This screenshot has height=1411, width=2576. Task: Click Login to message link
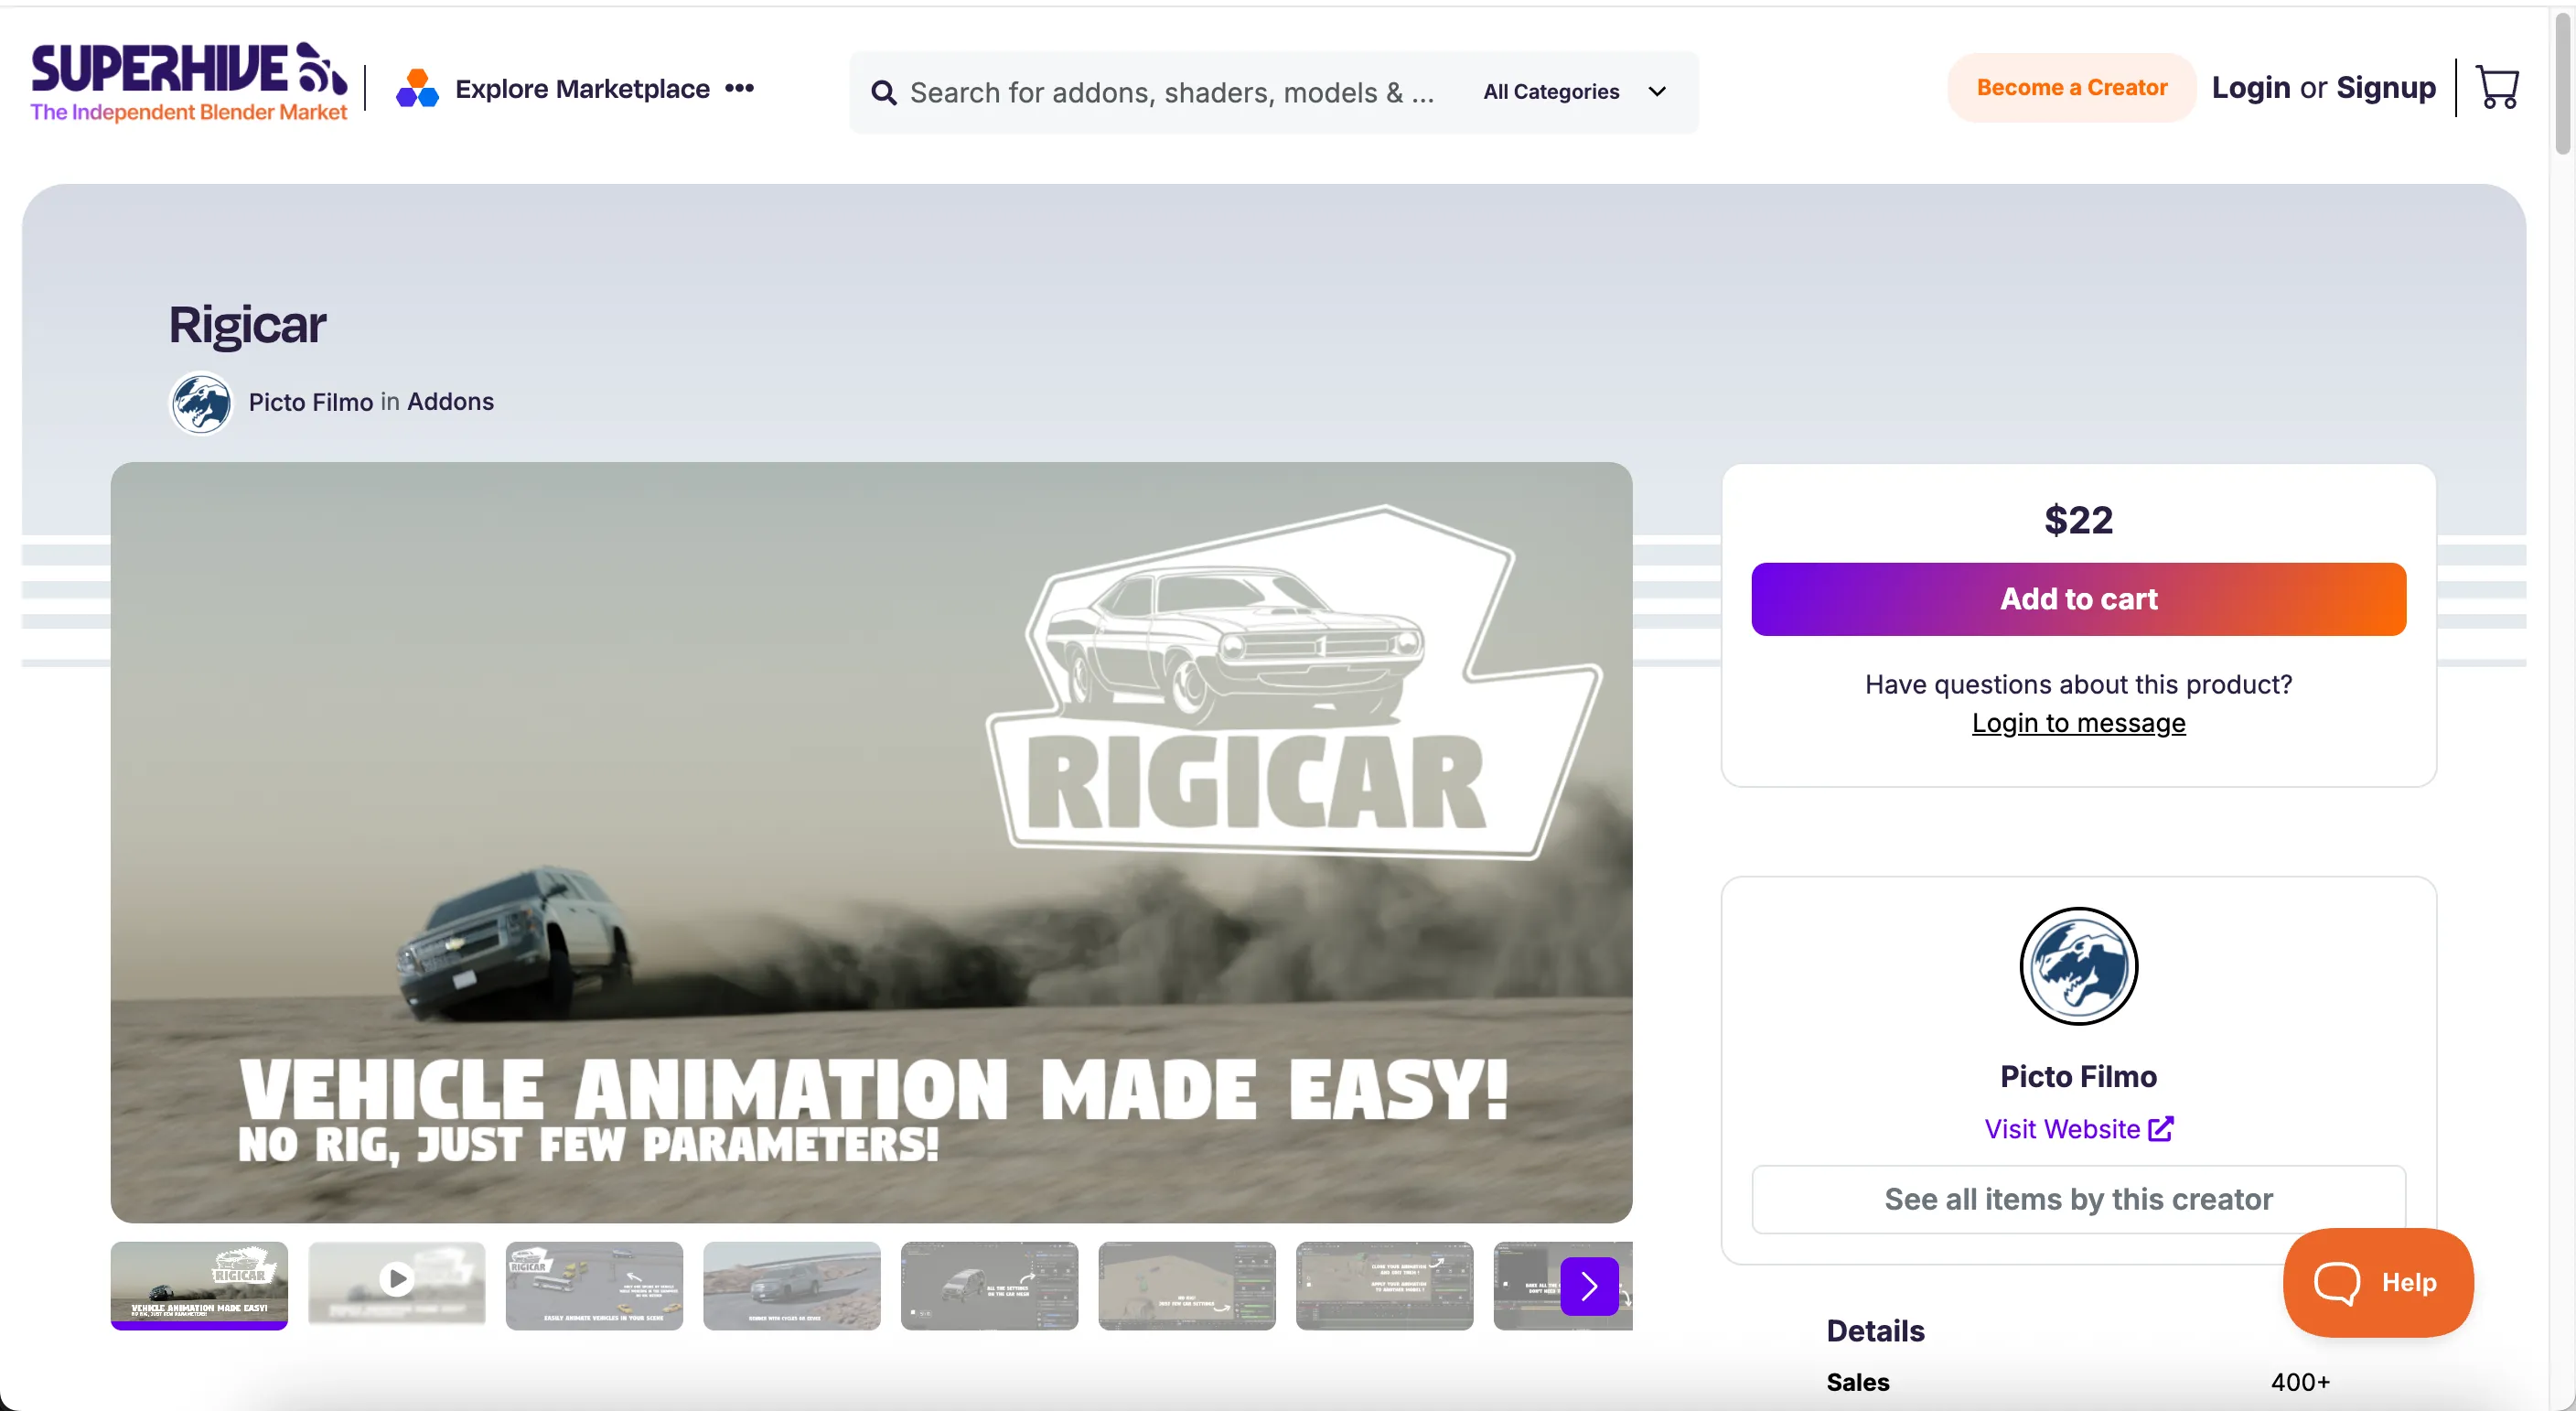tap(2078, 723)
